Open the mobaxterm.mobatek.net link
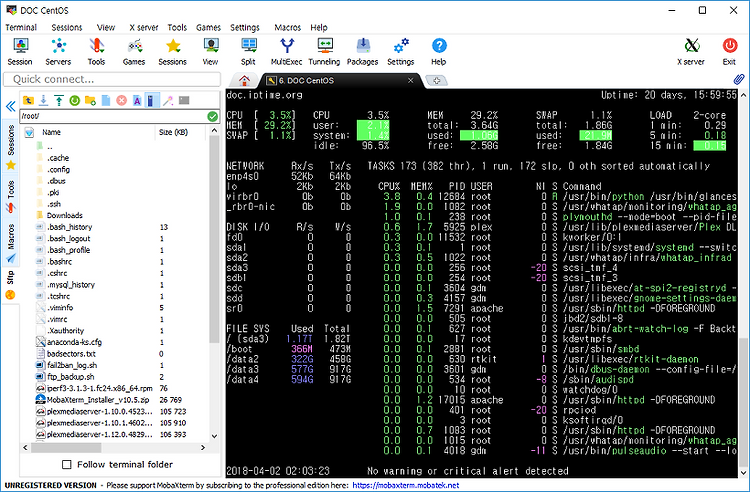The image size is (750, 492). point(406,485)
